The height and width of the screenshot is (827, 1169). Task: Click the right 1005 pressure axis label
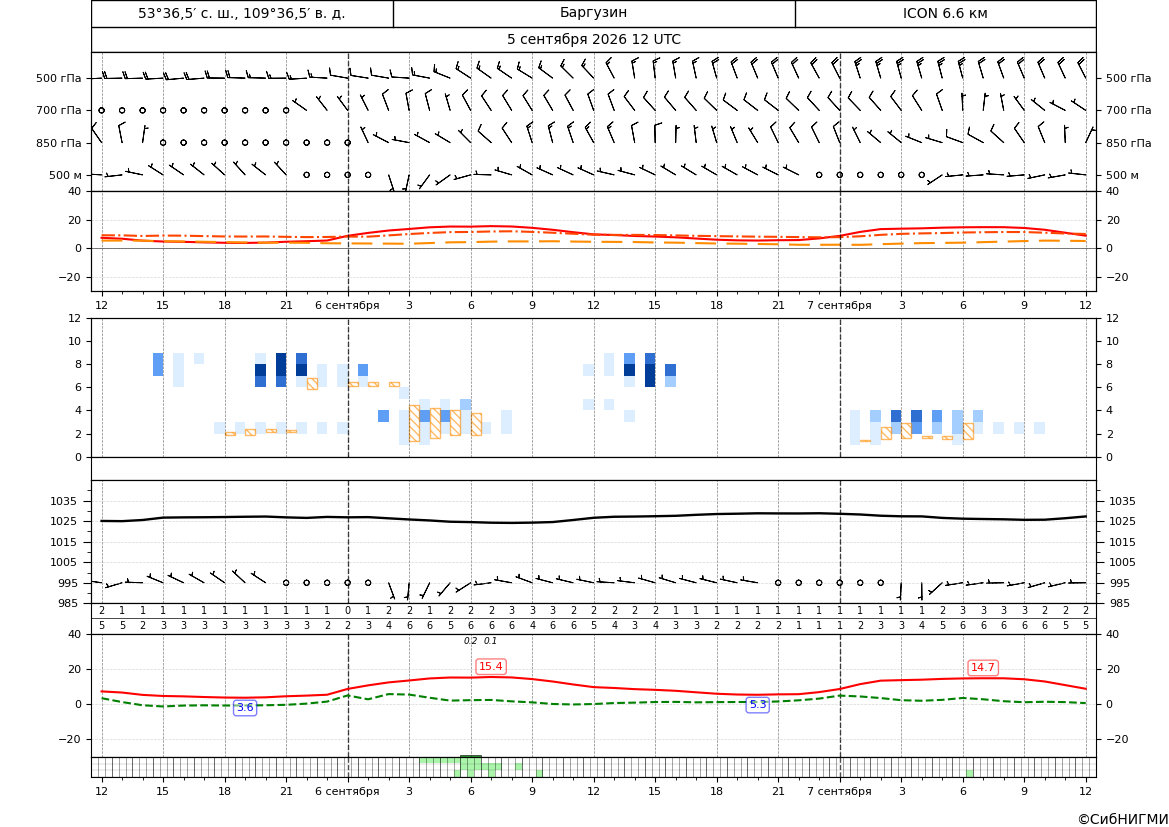[x=1123, y=562]
